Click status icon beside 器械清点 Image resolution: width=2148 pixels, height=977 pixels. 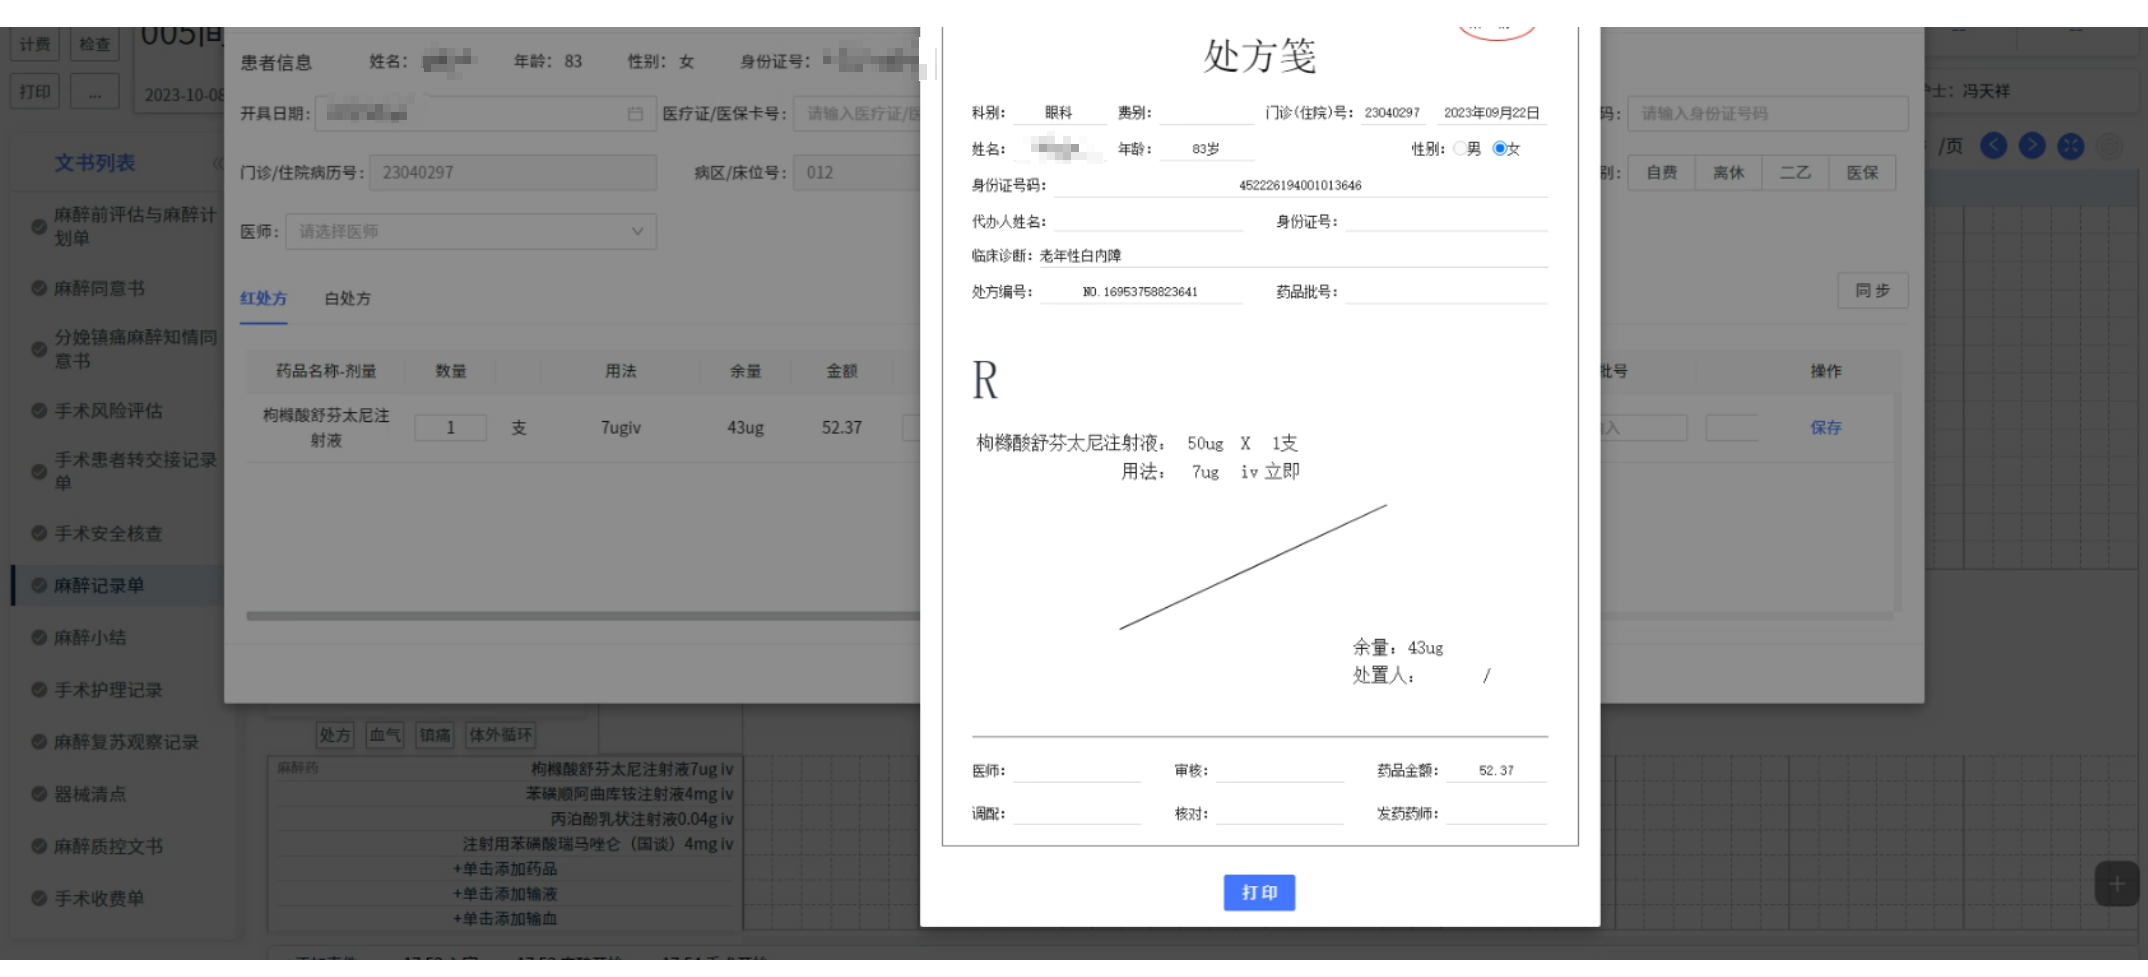tap(39, 793)
